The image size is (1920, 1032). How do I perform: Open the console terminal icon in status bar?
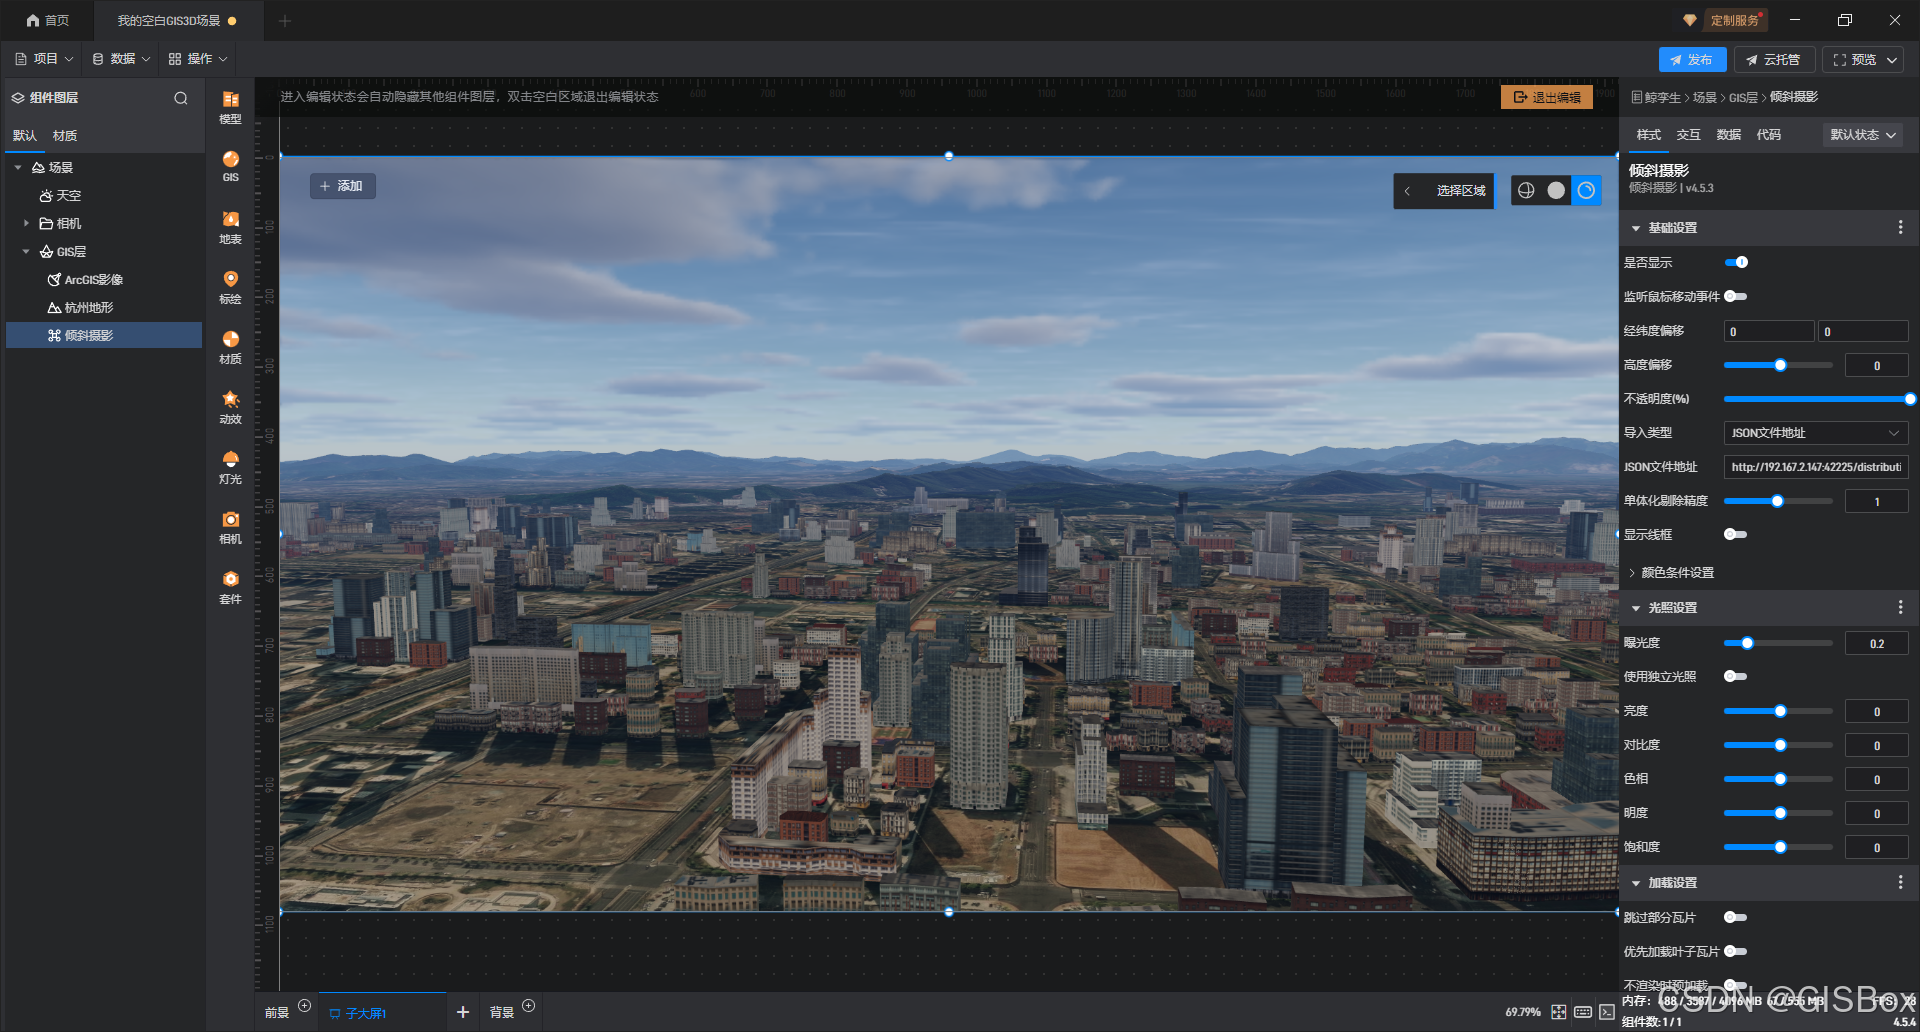(1606, 1012)
